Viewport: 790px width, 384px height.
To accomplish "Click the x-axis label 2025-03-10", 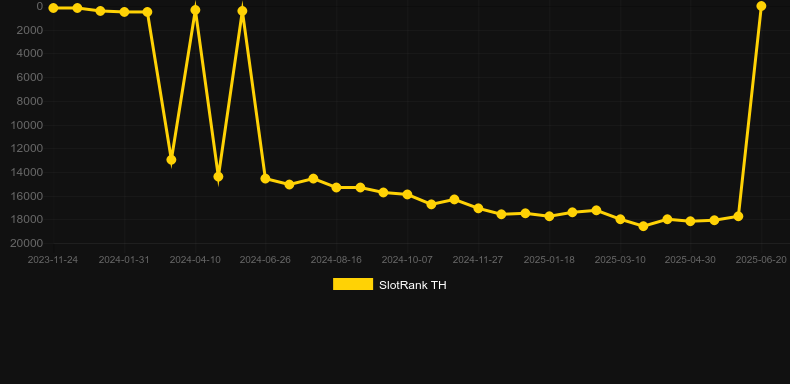I will pyautogui.click(x=620, y=260).
